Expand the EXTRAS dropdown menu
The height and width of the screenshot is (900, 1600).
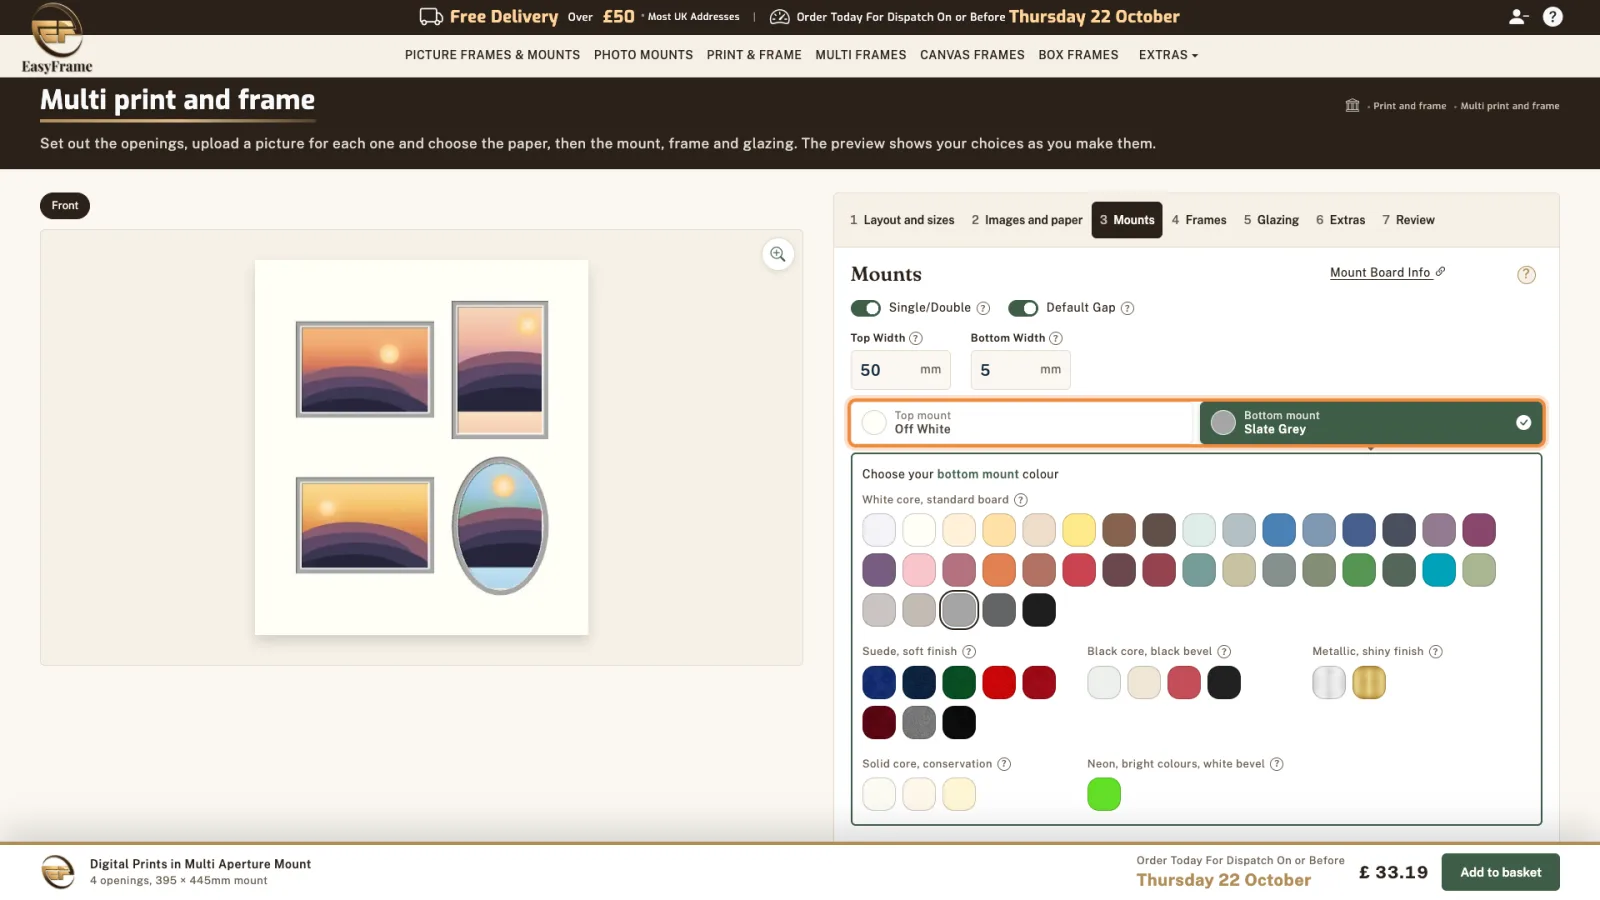[x=1168, y=55]
